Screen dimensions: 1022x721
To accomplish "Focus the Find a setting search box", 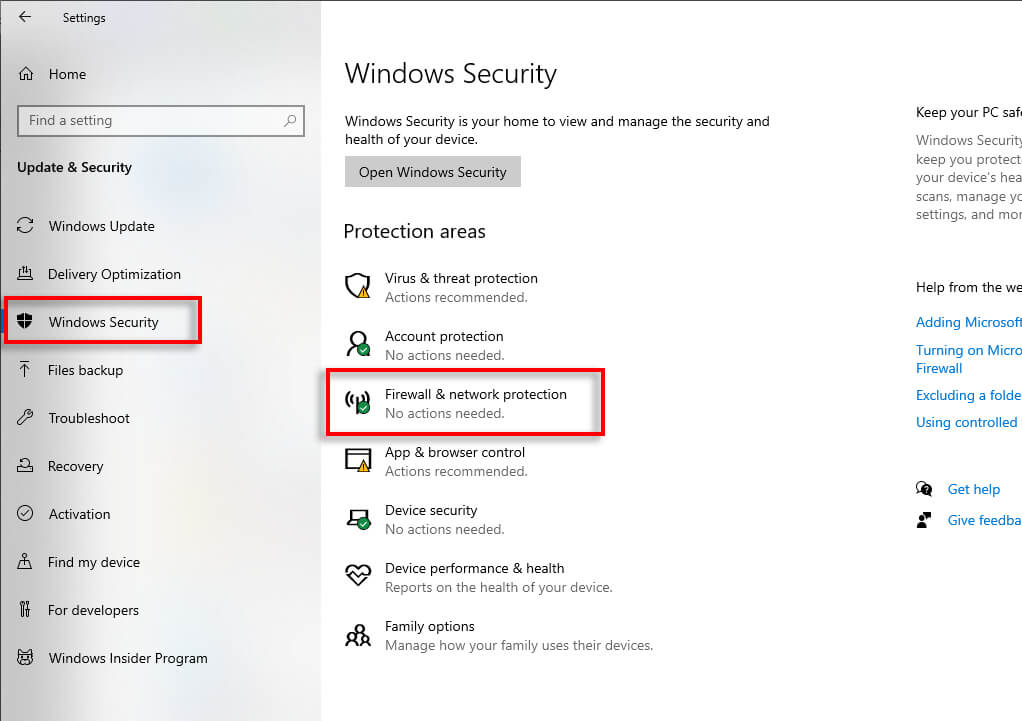I will pos(150,121).
